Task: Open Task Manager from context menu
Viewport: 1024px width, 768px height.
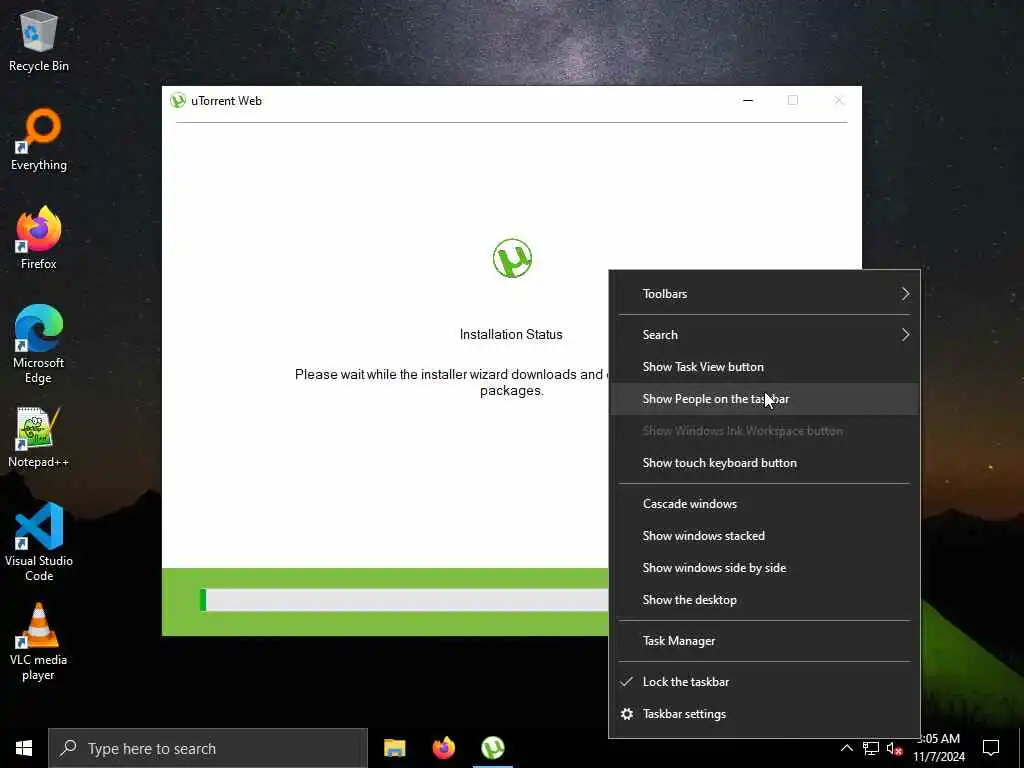Action: [764, 641]
